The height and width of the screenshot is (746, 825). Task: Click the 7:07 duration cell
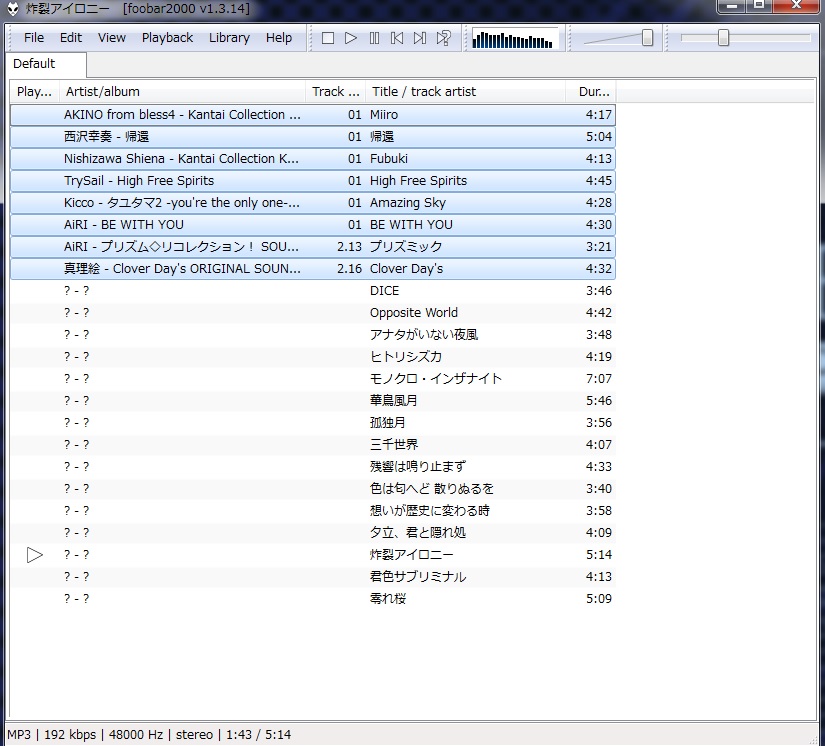click(x=599, y=379)
